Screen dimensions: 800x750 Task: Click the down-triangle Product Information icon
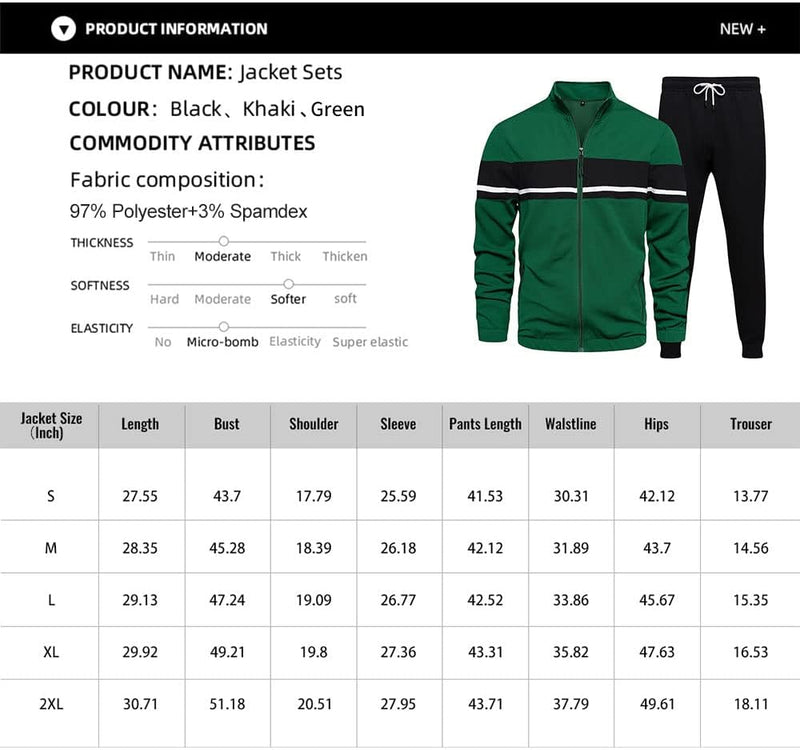pyautogui.click(x=64, y=29)
